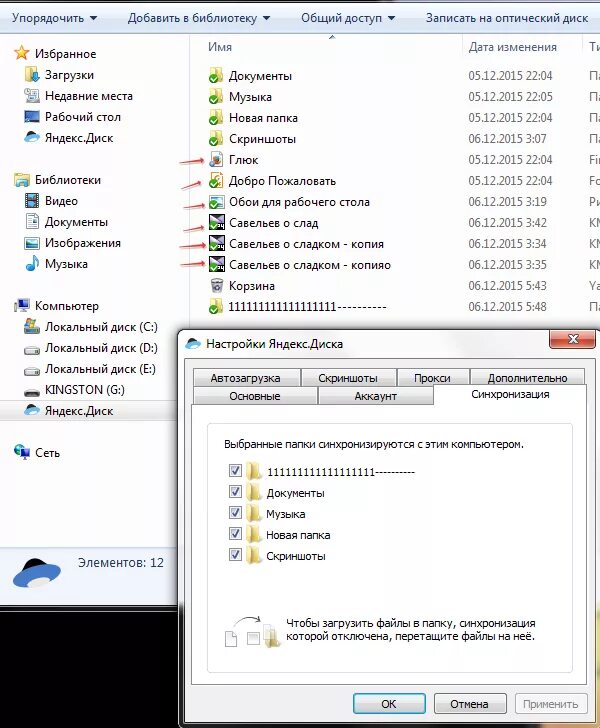Image resolution: width=600 pixels, height=728 pixels.
Task: Select the Новая папка folder icon in file list
Action: click(x=216, y=117)
